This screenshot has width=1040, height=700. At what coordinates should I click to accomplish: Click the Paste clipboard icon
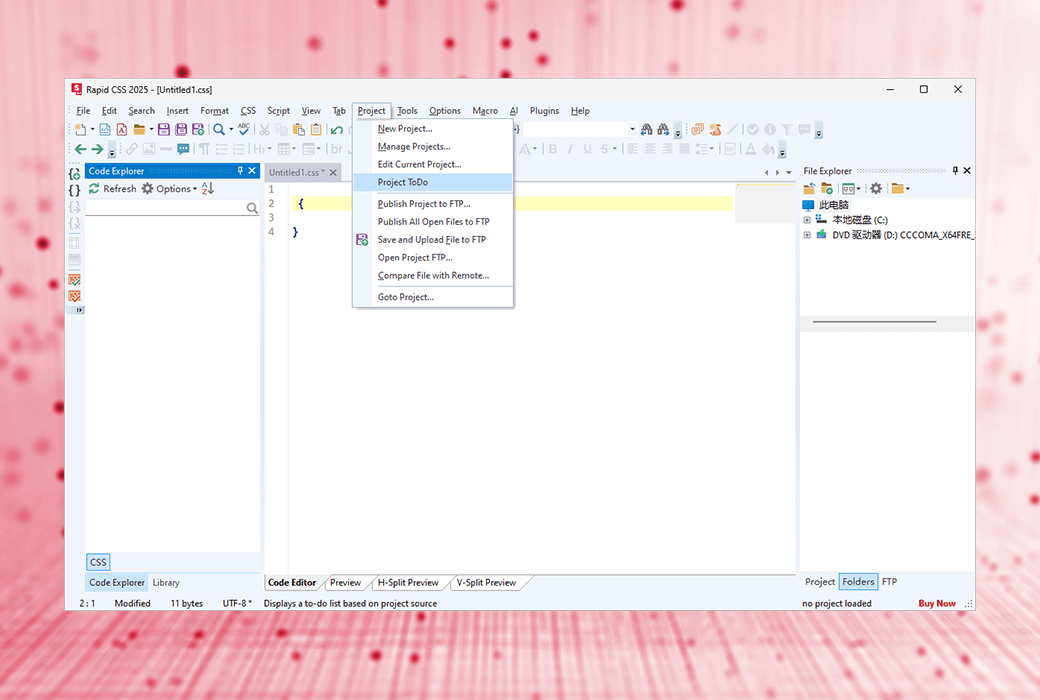pos(298,129)
